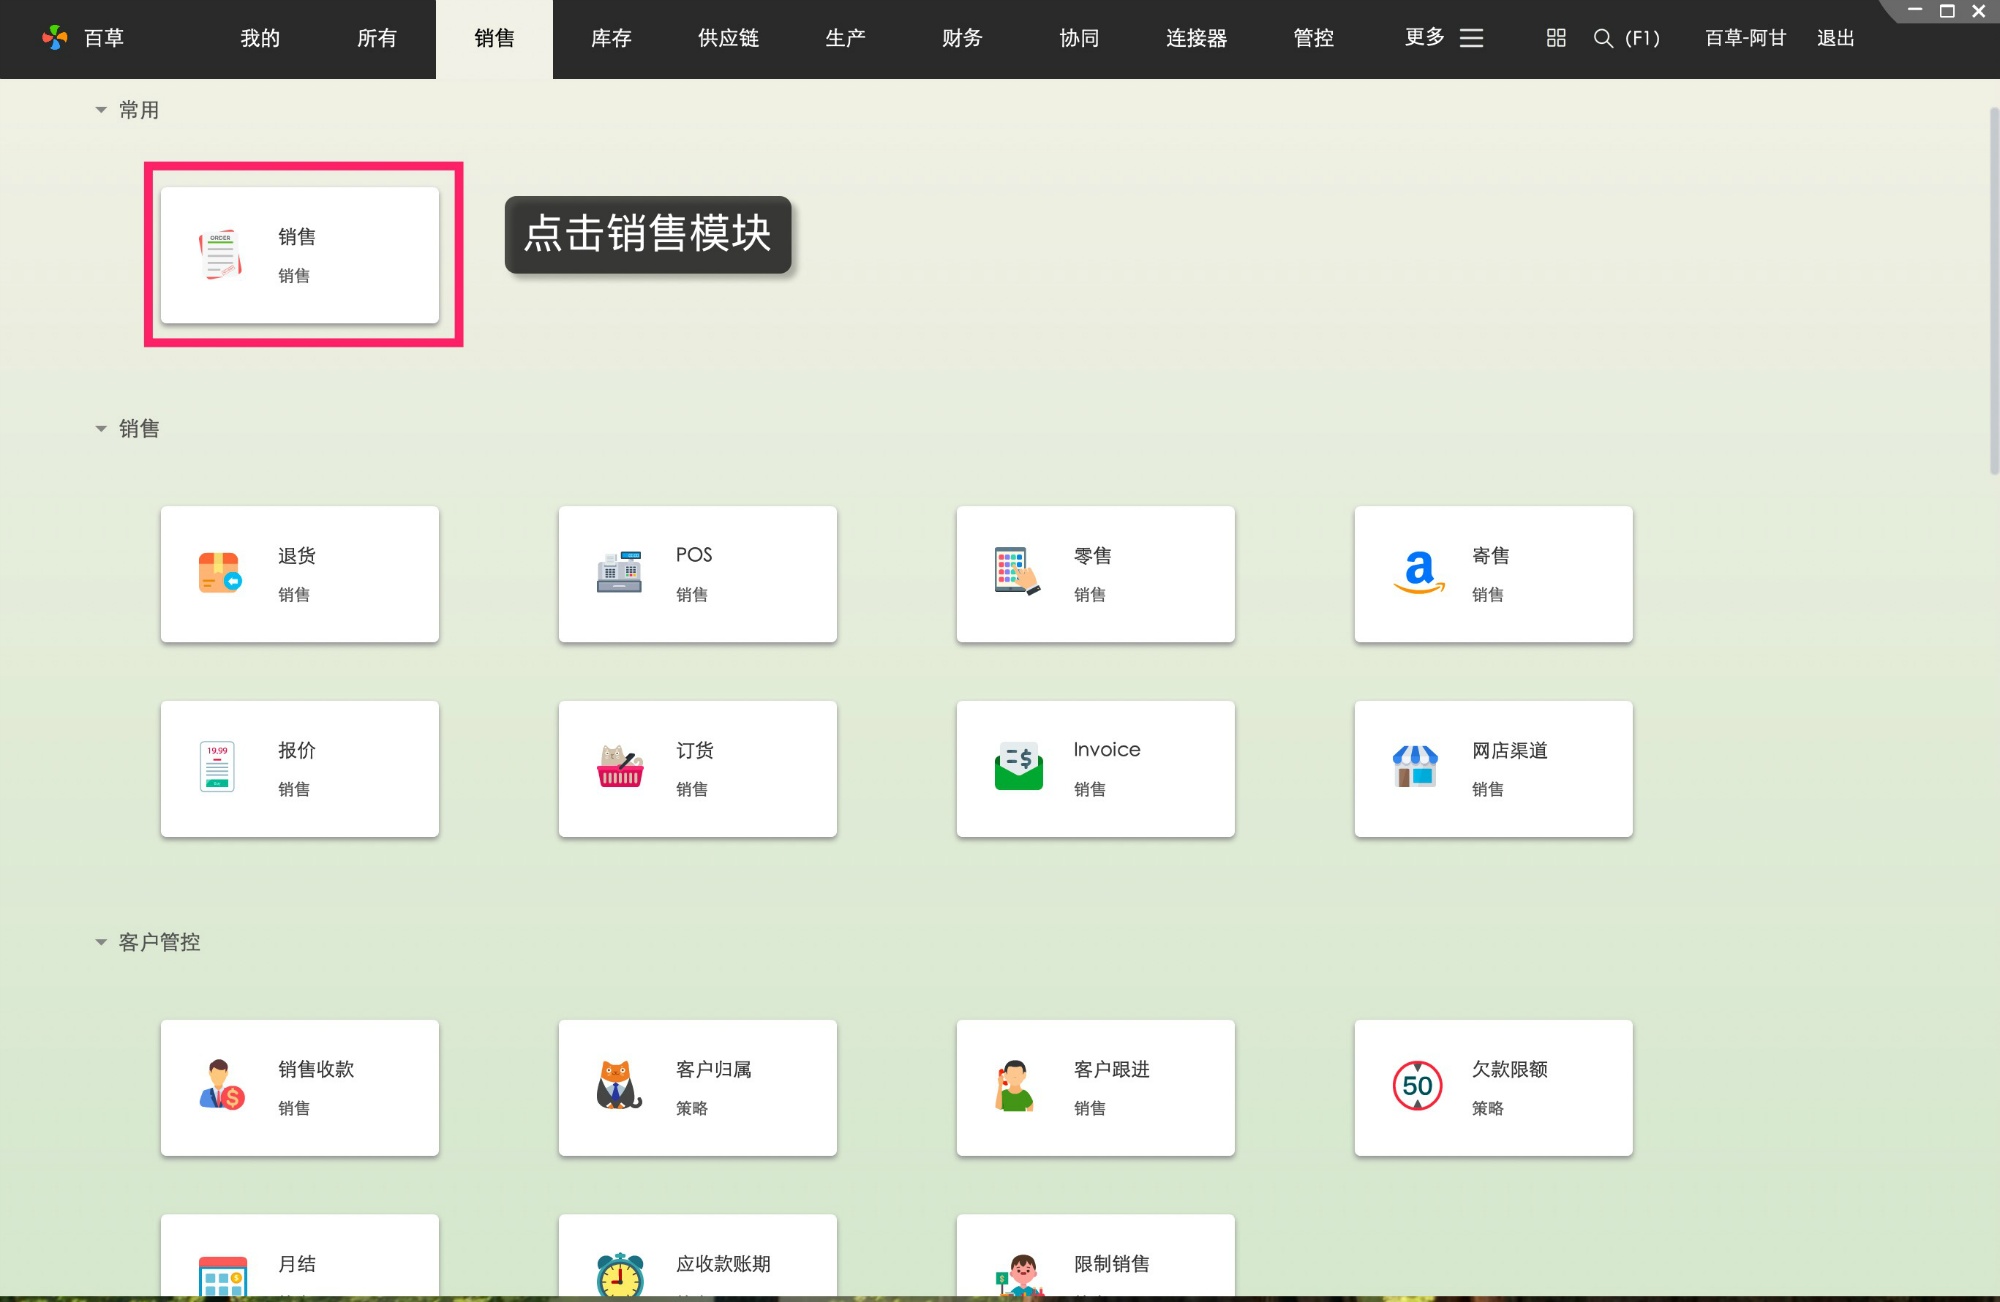The height and width of the screenshot is (1302, 2000).
Task: Collapse the 销售 section
Action: (100, 428)
